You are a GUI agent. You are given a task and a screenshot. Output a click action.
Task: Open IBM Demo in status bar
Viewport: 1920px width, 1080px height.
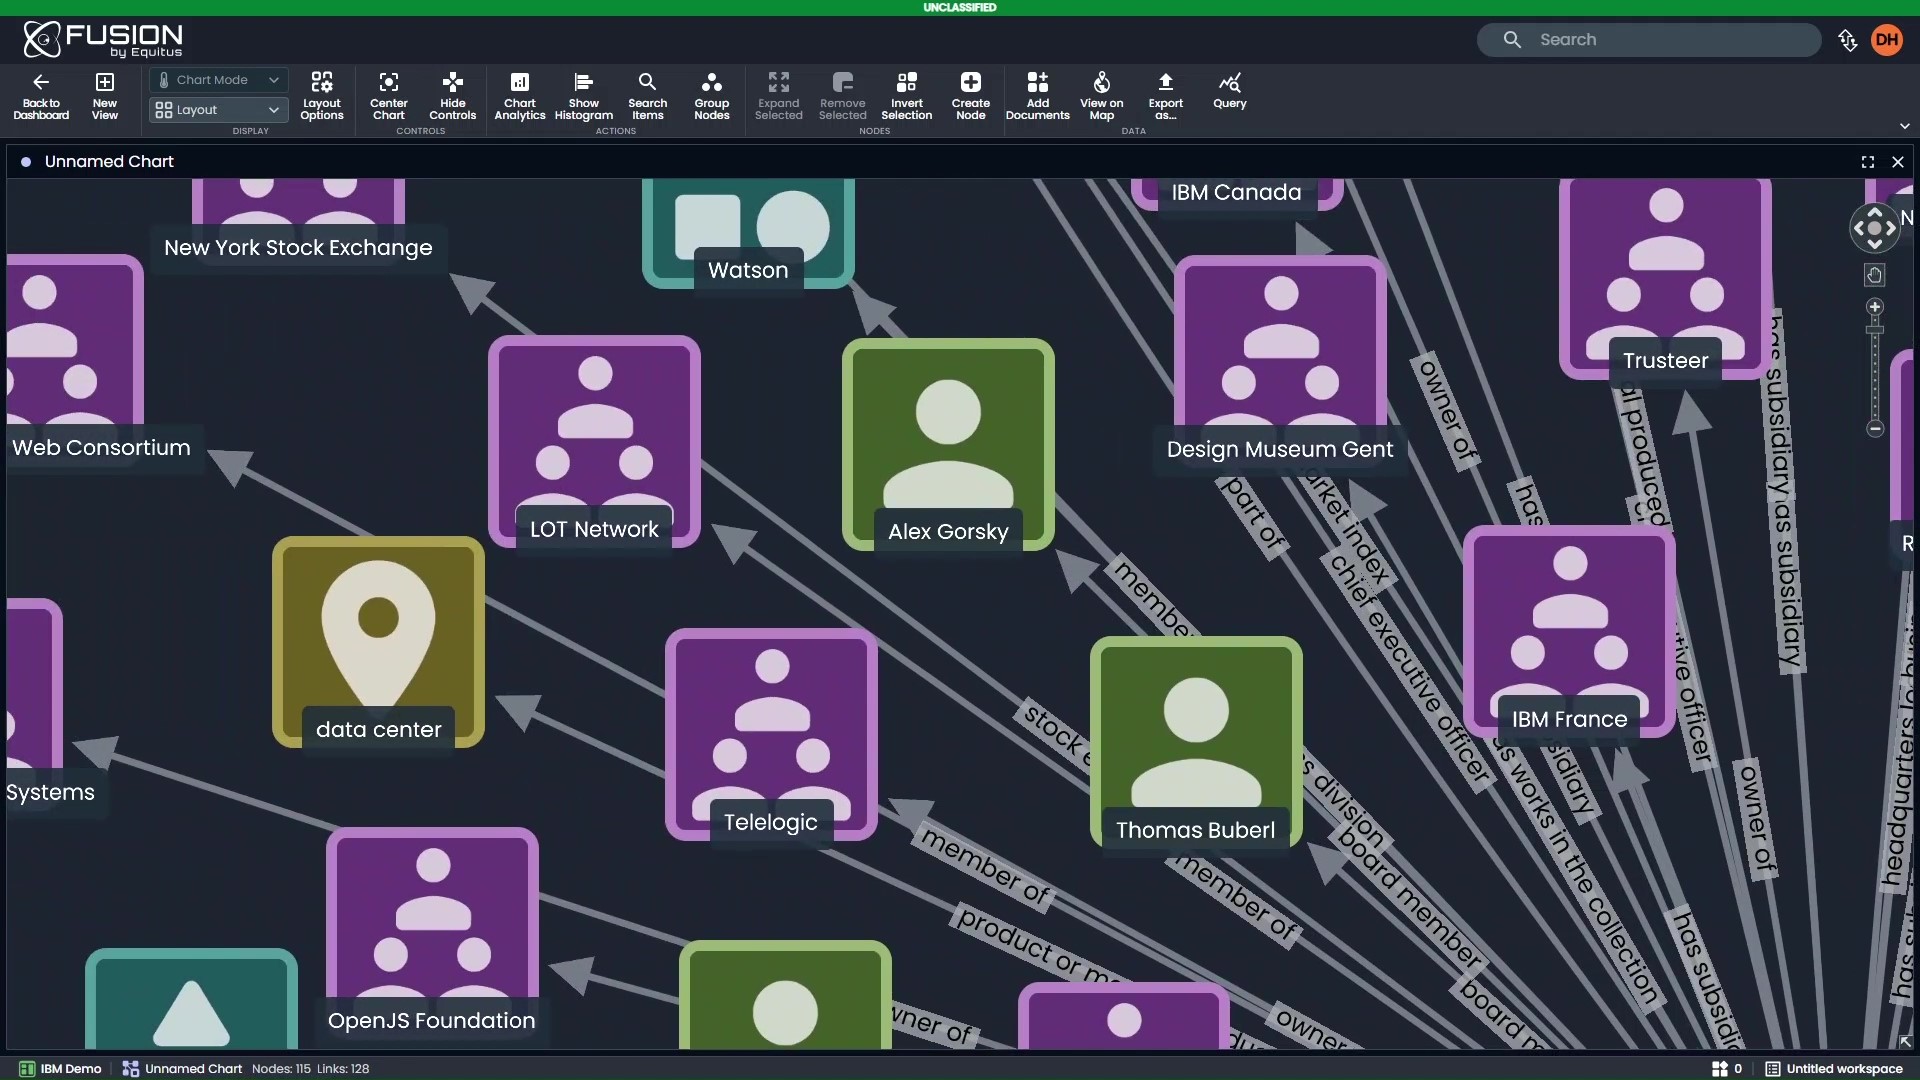coord(60,1069)
